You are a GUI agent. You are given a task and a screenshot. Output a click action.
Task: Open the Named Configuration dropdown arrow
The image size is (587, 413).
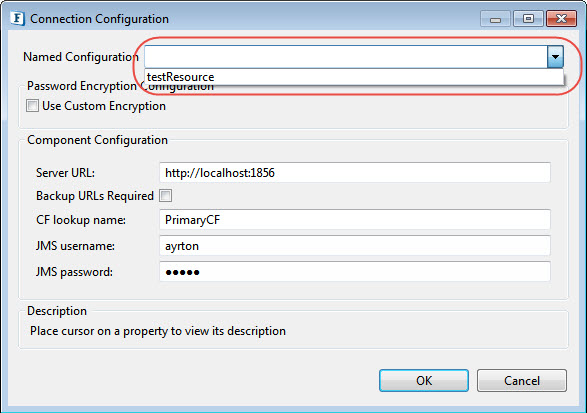coord(555,57)
